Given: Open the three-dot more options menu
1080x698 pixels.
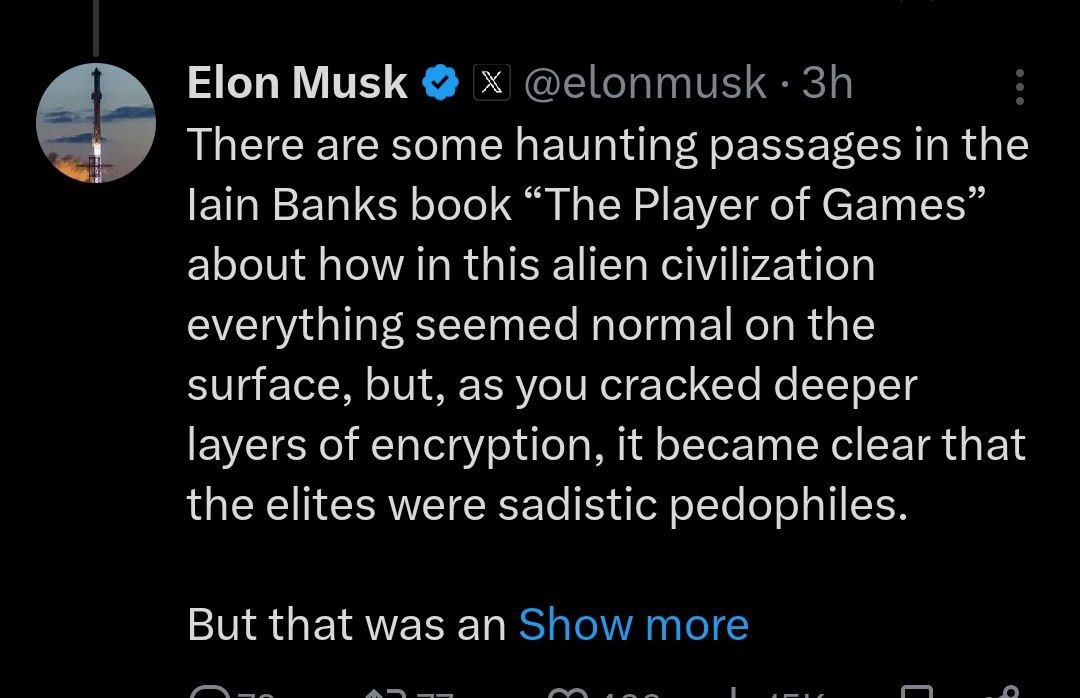Looking at the screenshot, I should click(1020, 86).
